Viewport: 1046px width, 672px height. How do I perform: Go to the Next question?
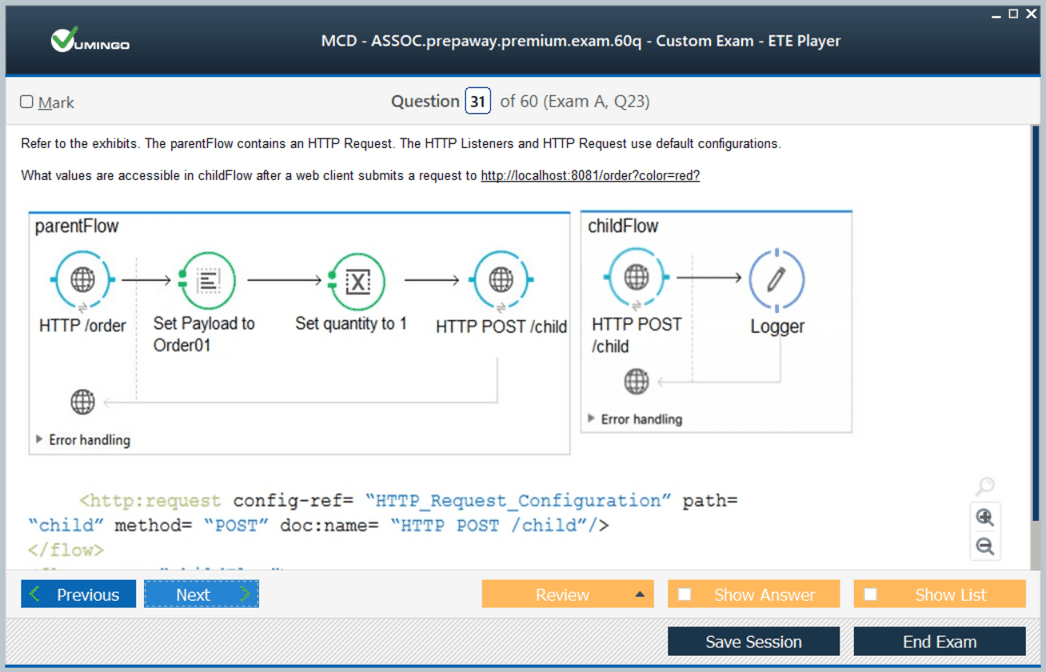point(201,594)
